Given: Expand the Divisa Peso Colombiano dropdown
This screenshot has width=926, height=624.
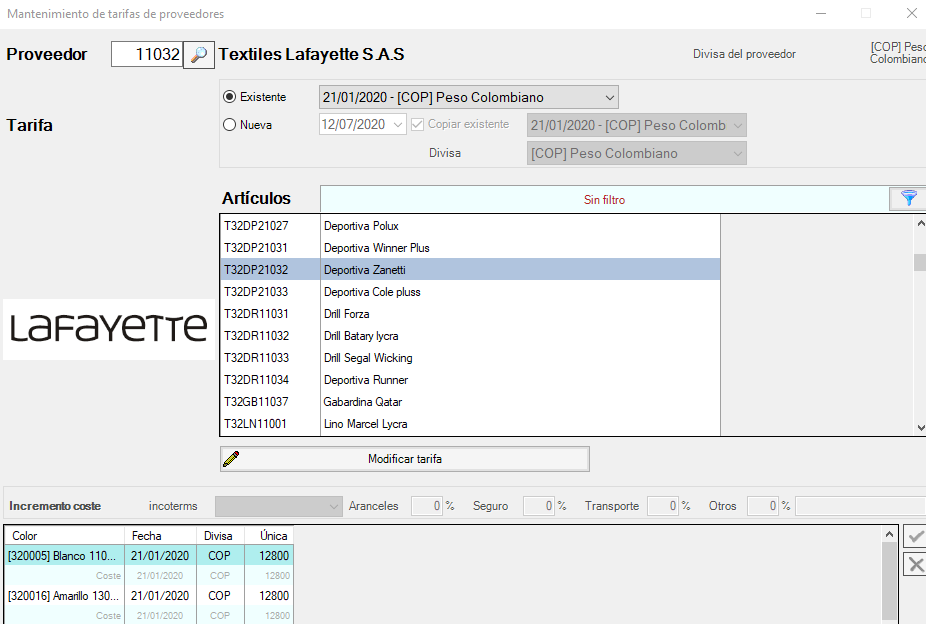Looking at the screenshot, I should coord(738,153).
